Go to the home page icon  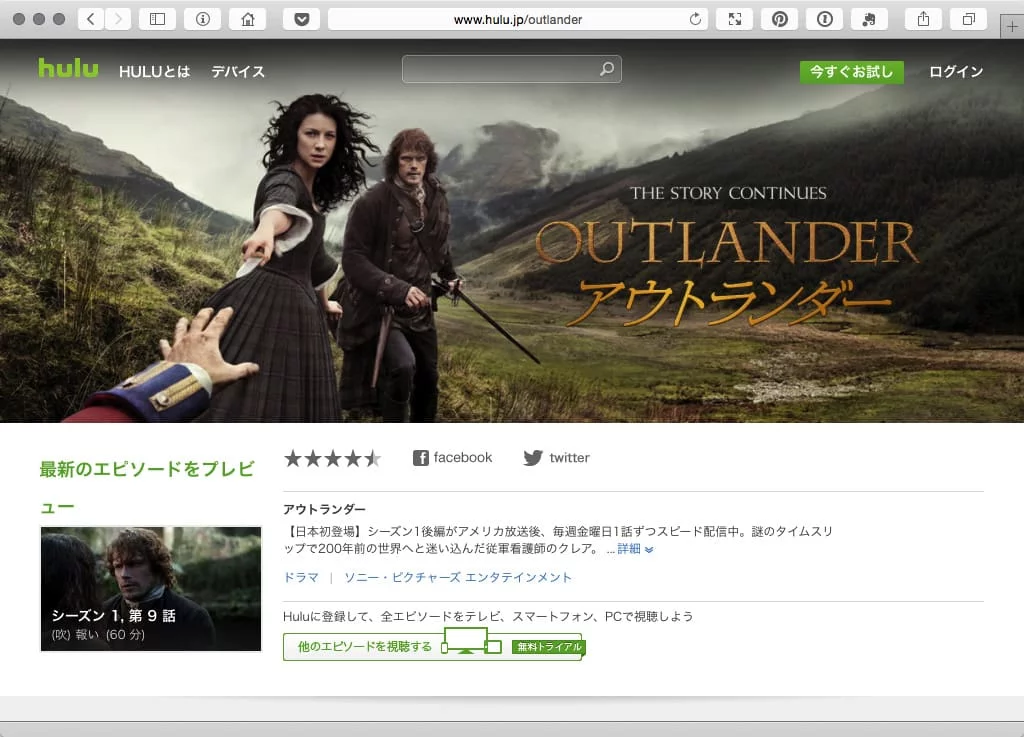click(248, 19)
